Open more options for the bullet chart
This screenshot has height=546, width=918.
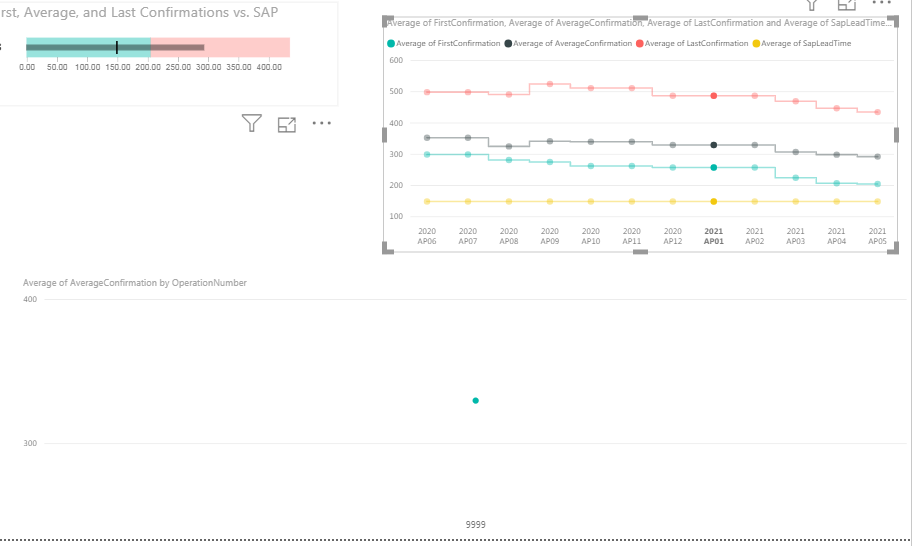[x=321, y=123]
